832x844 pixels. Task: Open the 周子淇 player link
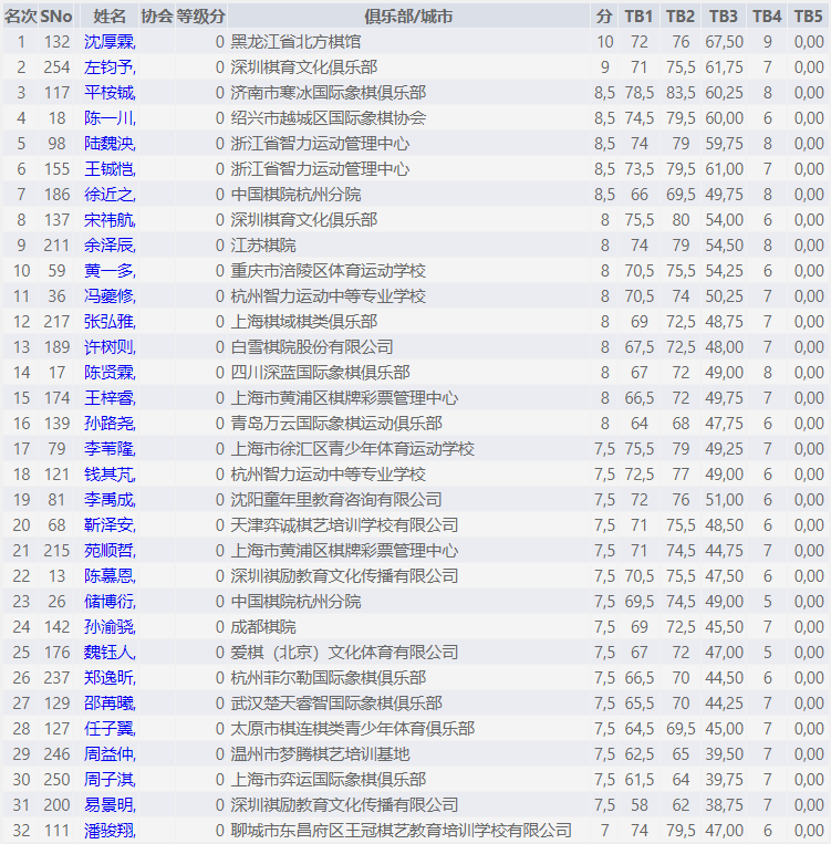(109, 779)
